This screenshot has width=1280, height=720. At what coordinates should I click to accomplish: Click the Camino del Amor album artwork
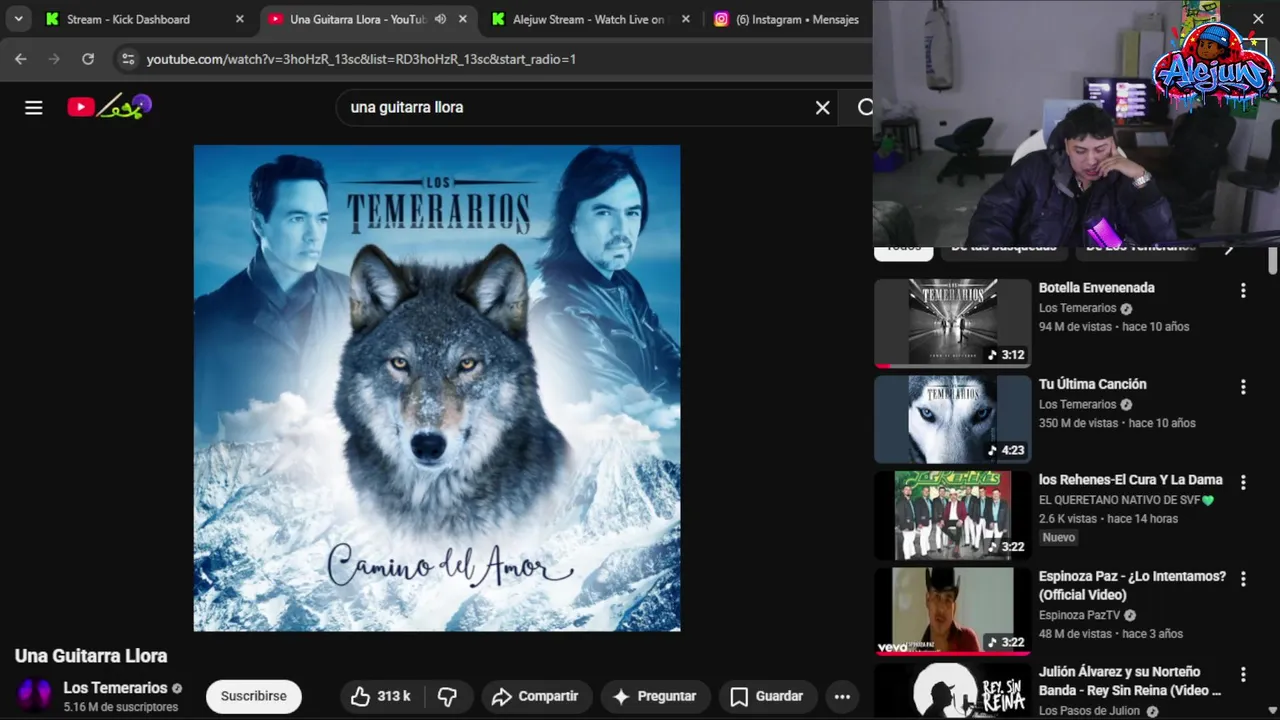tap(437, 388)
